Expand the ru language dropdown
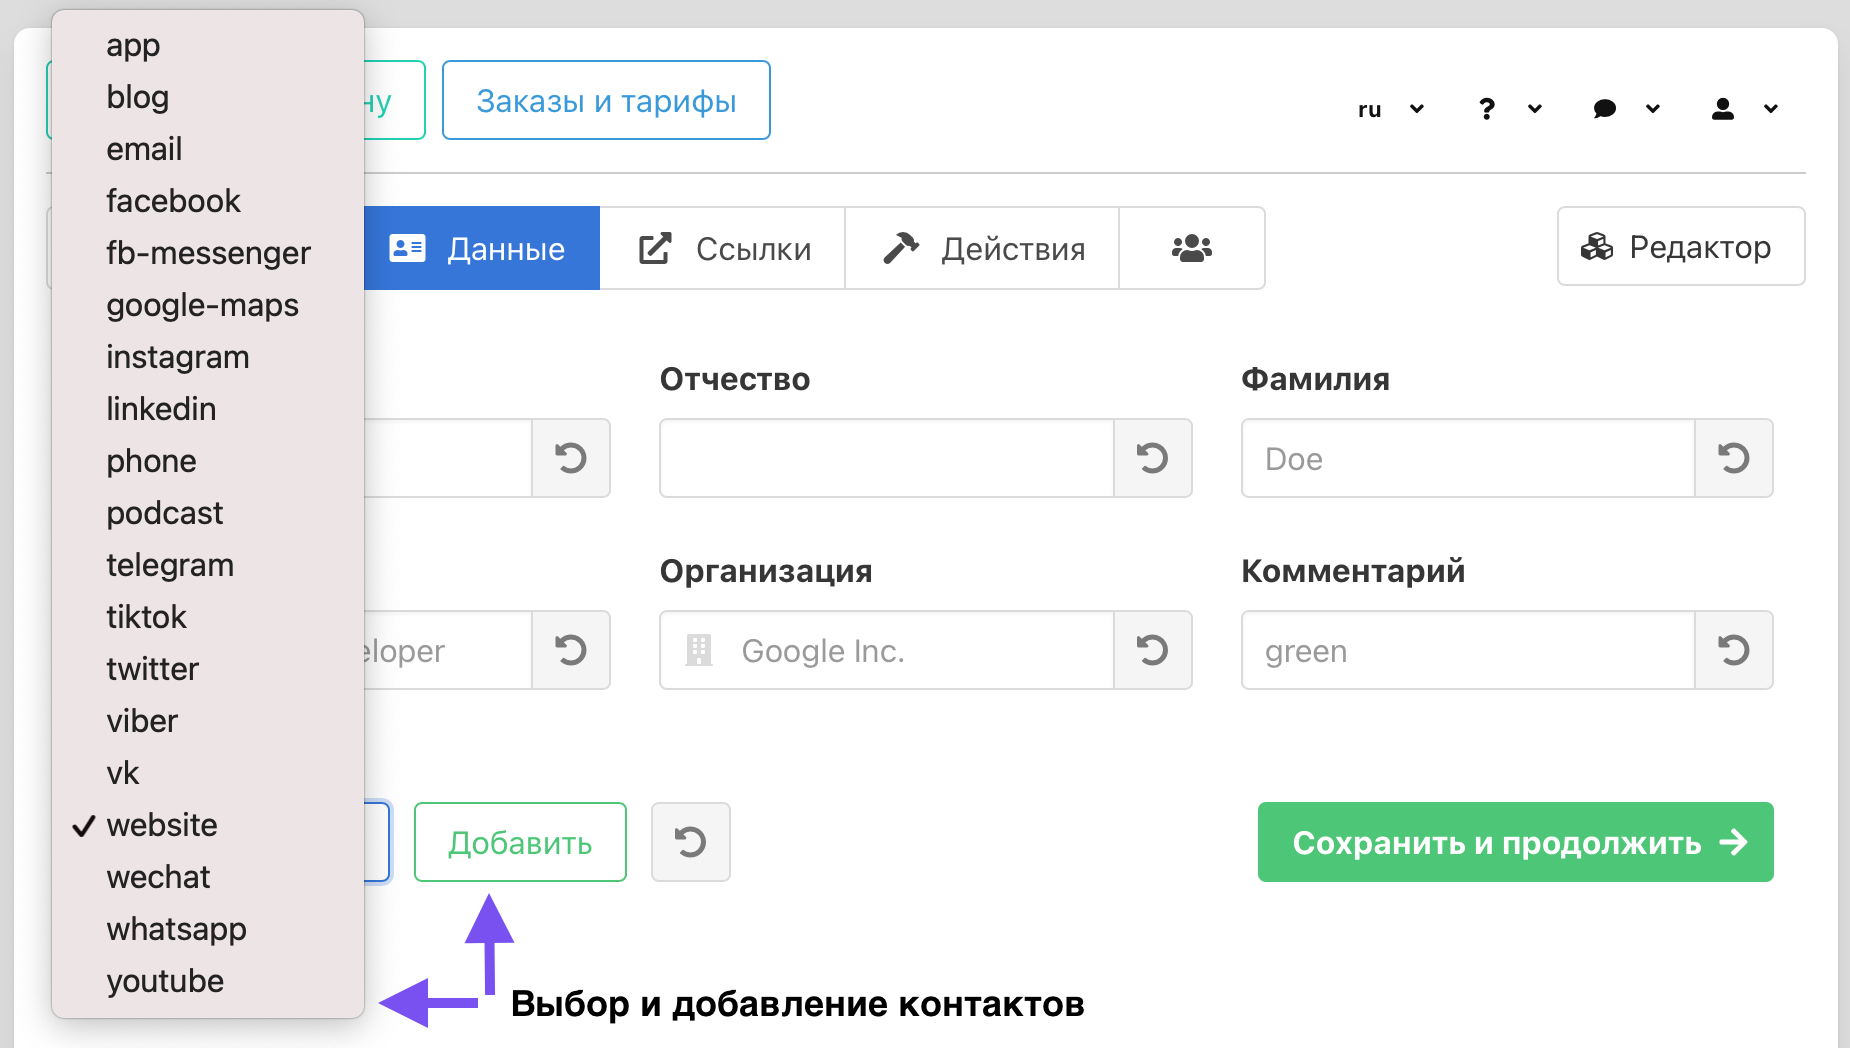Viewport: 1850px width, 1048px height. tap(1390, 108)
